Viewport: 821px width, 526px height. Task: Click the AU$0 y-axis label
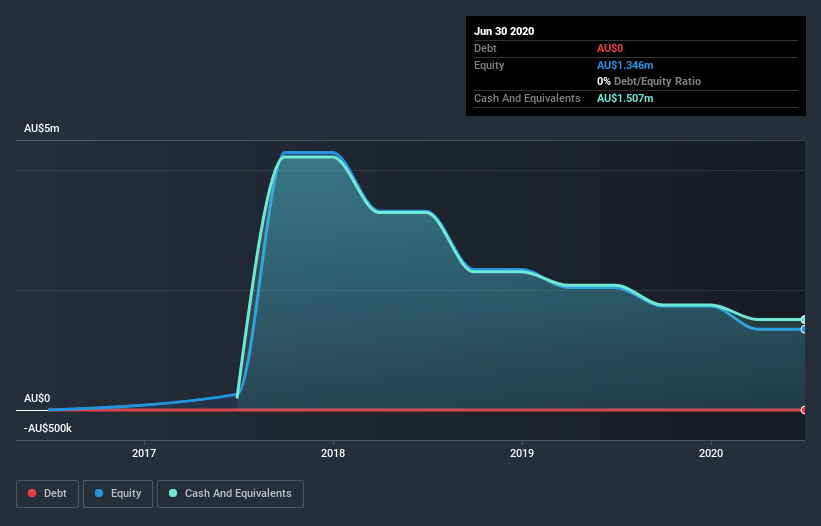click(x=37, y=398)
